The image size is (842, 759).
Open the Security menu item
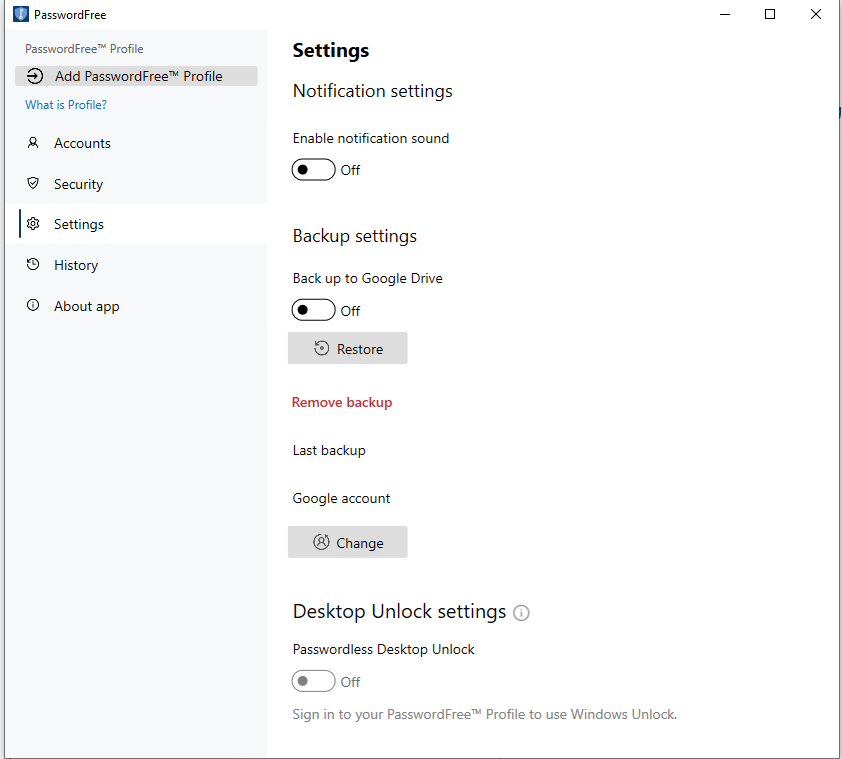coord(78,184)
